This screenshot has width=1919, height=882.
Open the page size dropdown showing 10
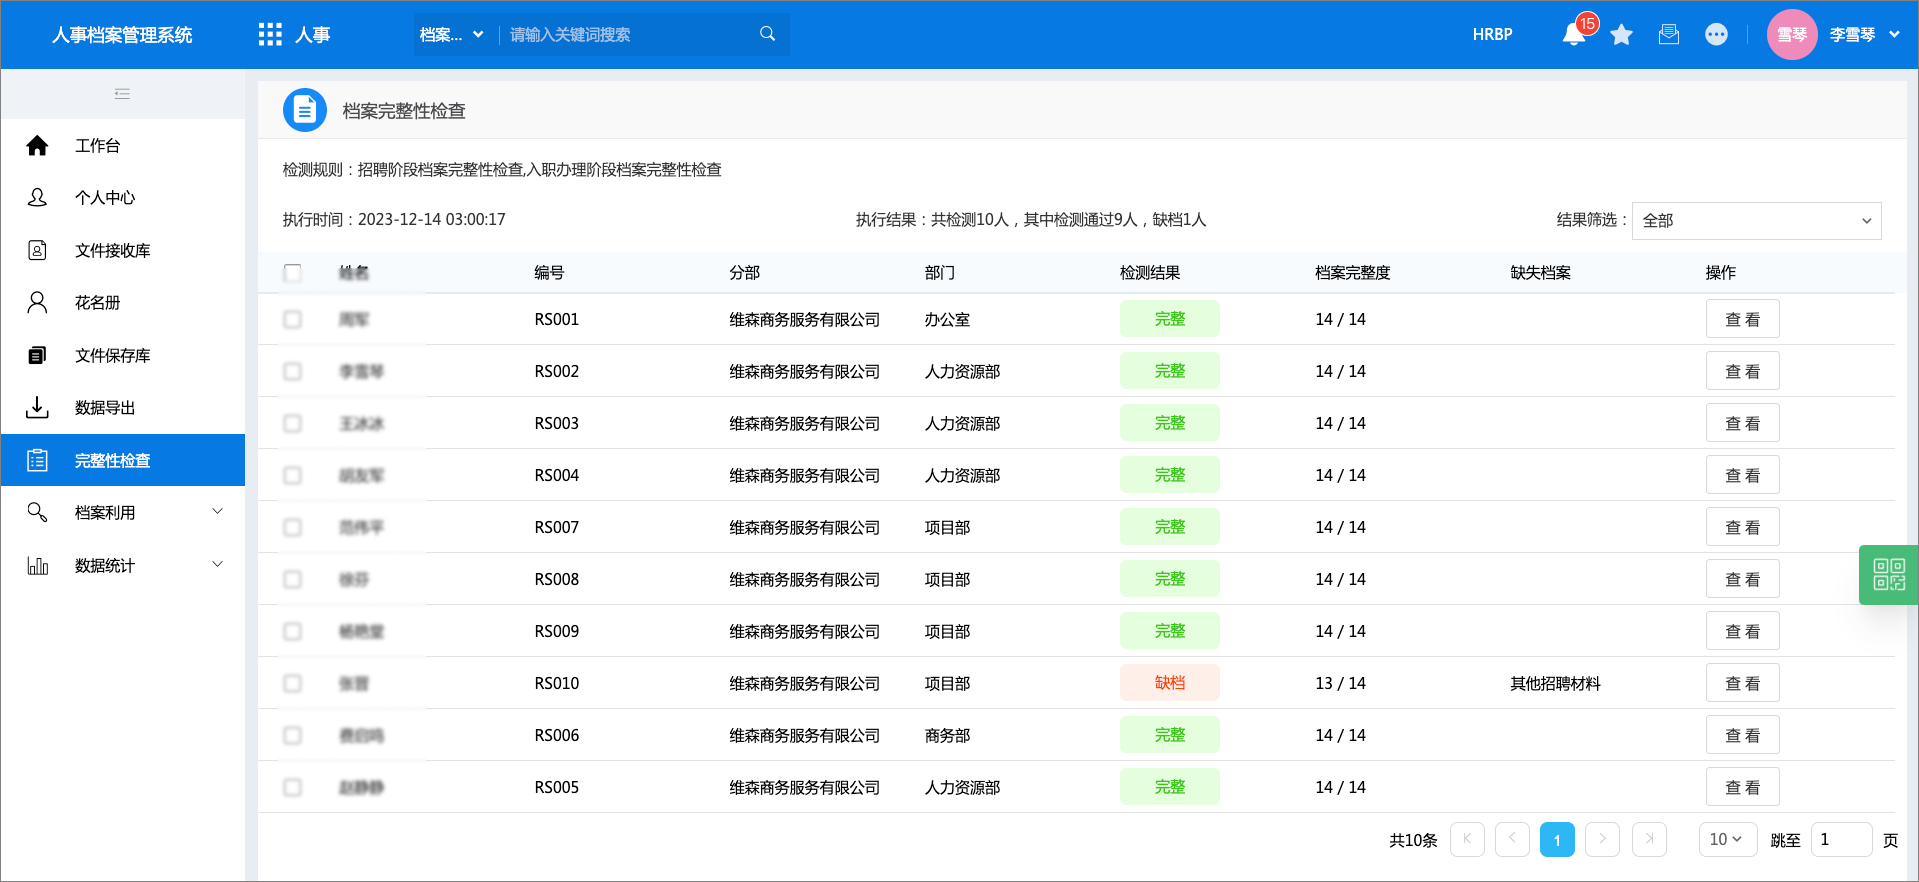[1728, 840]
